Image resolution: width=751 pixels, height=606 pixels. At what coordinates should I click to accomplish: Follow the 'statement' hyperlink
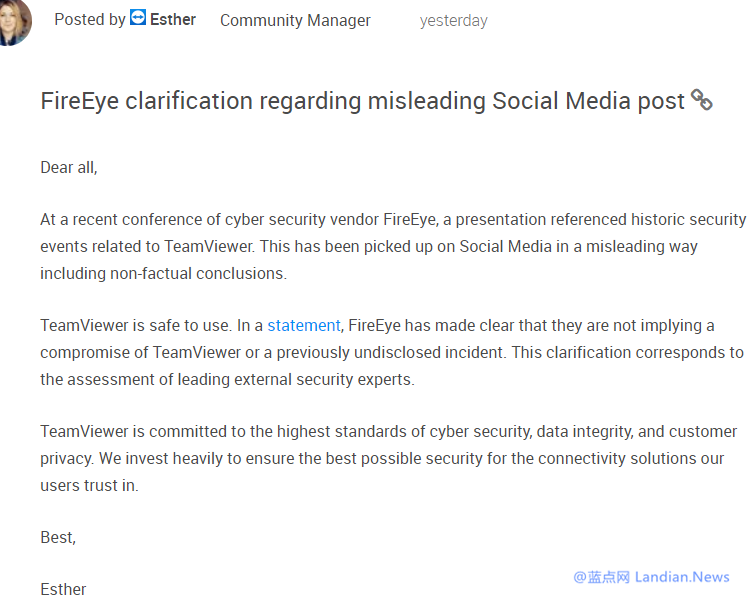[304, 326]
